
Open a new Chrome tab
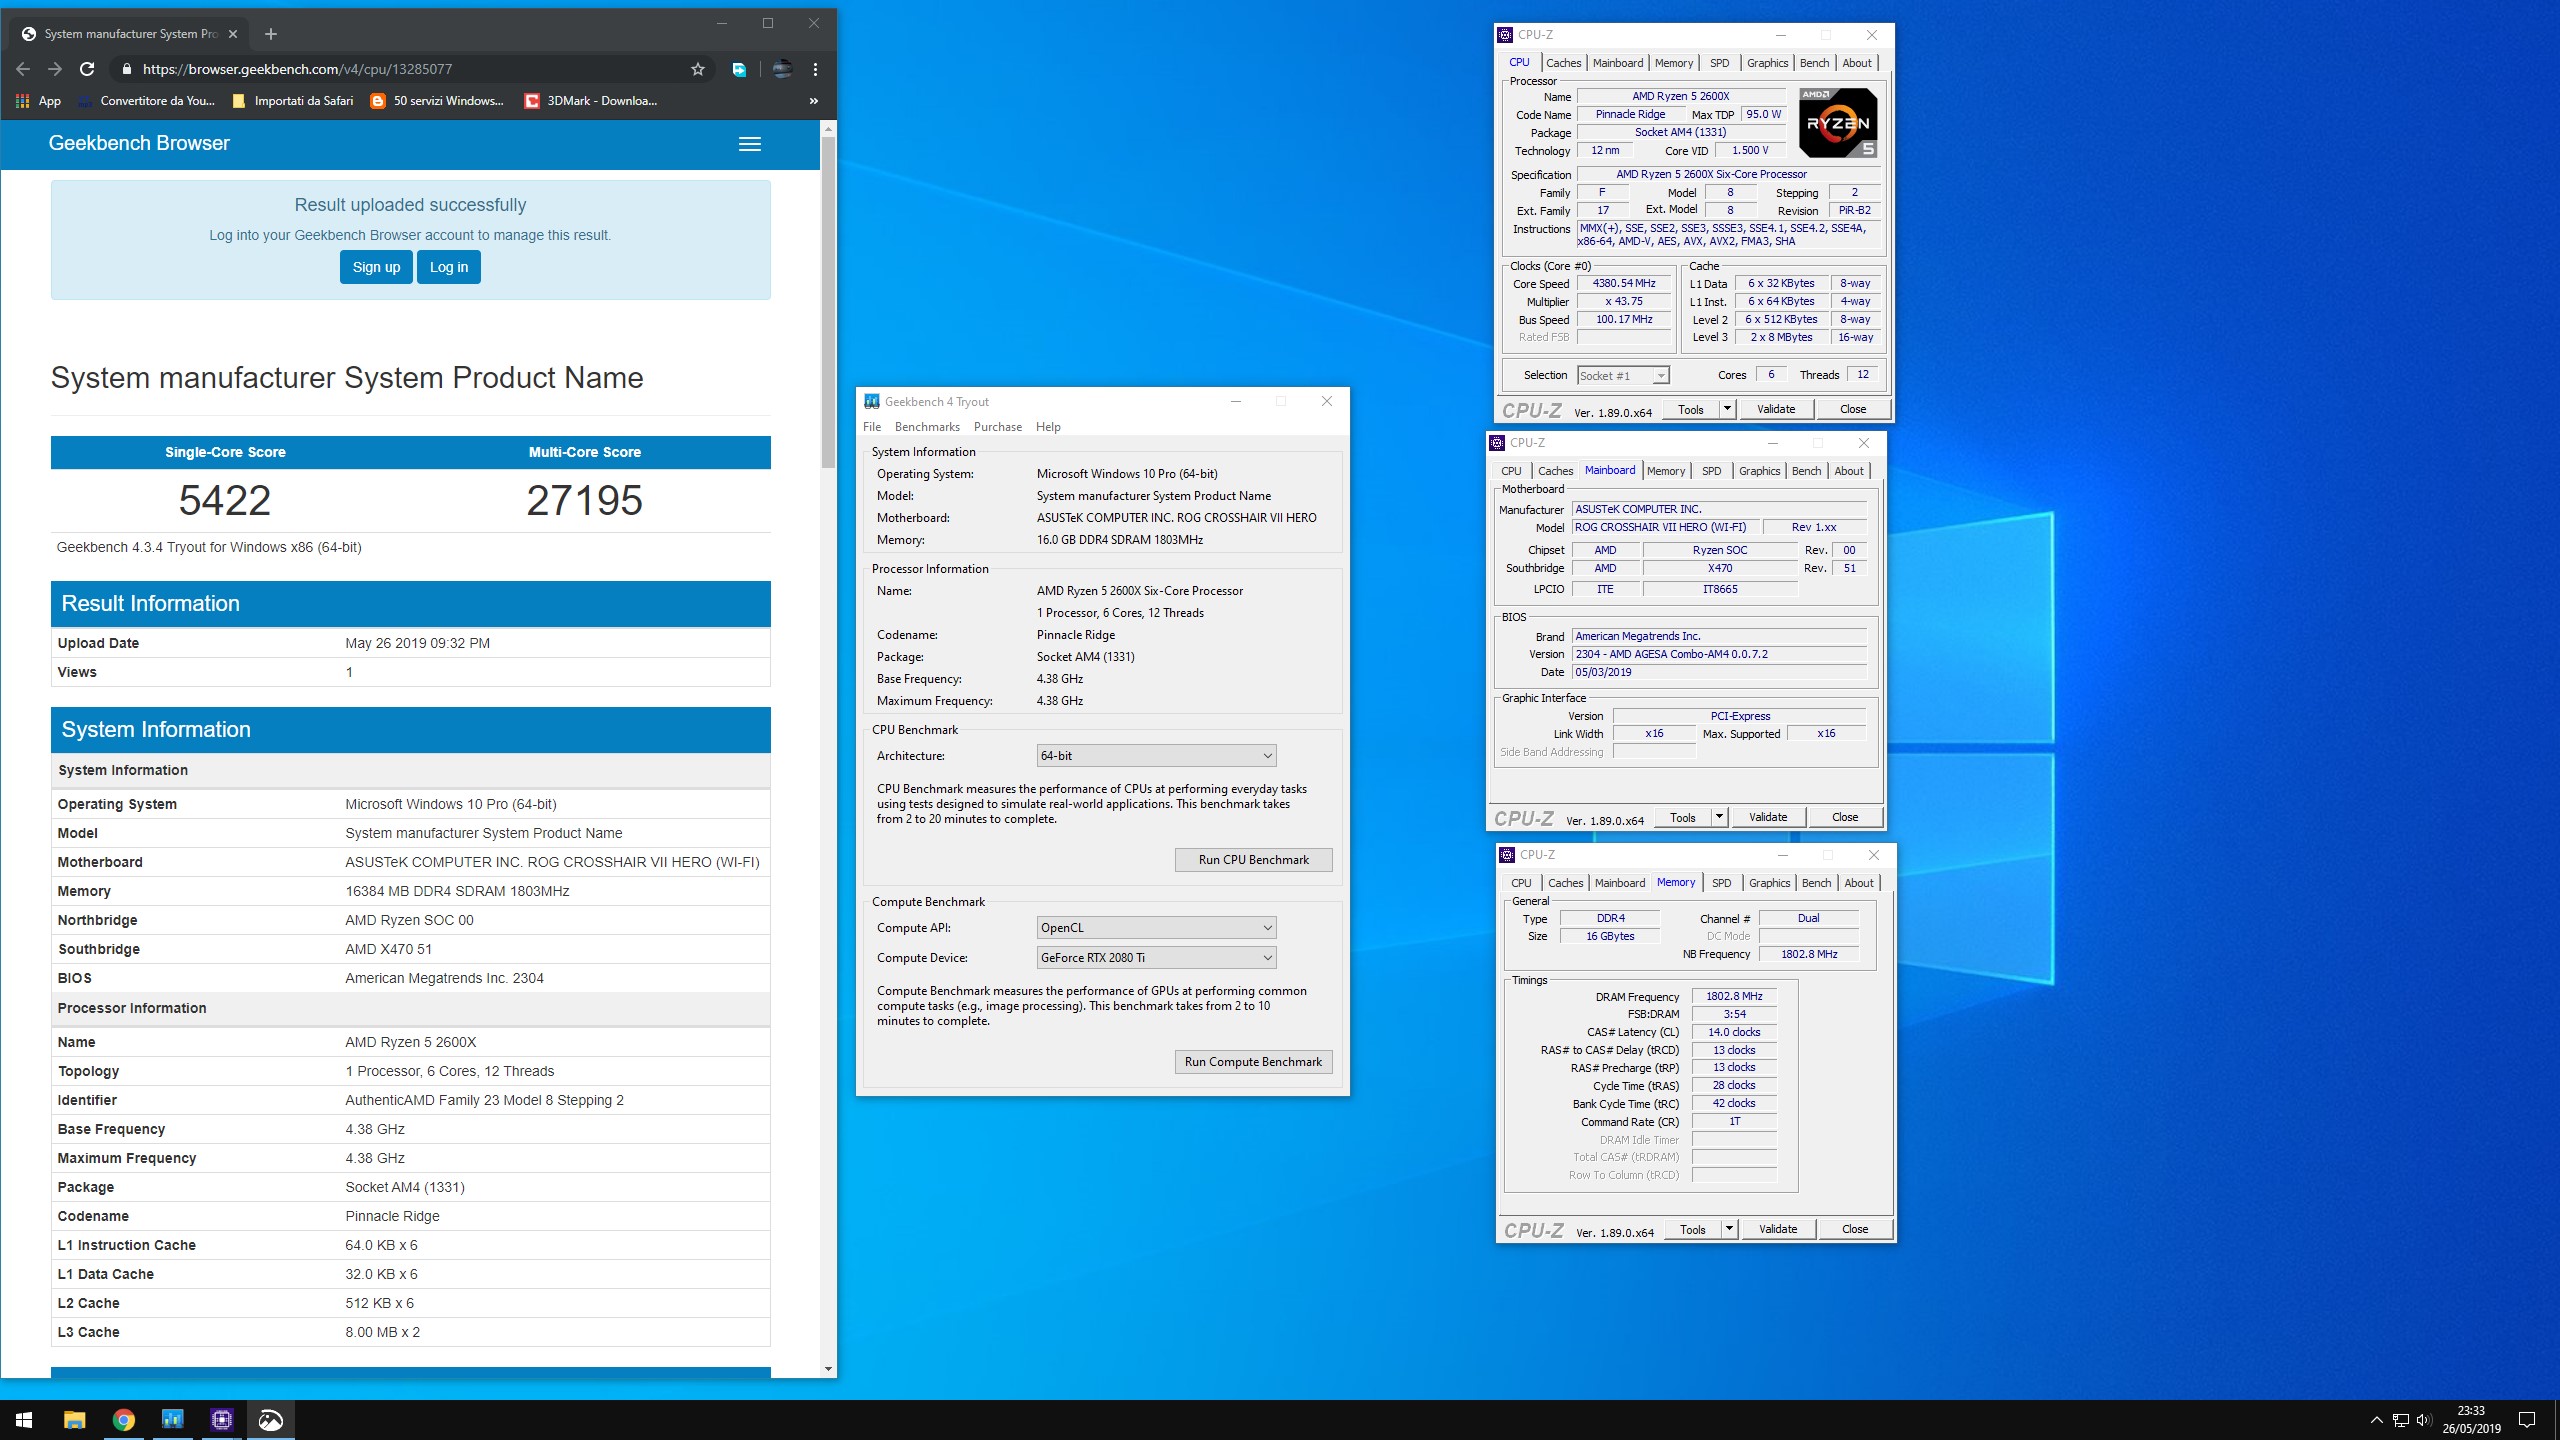(x=270, y=34)
